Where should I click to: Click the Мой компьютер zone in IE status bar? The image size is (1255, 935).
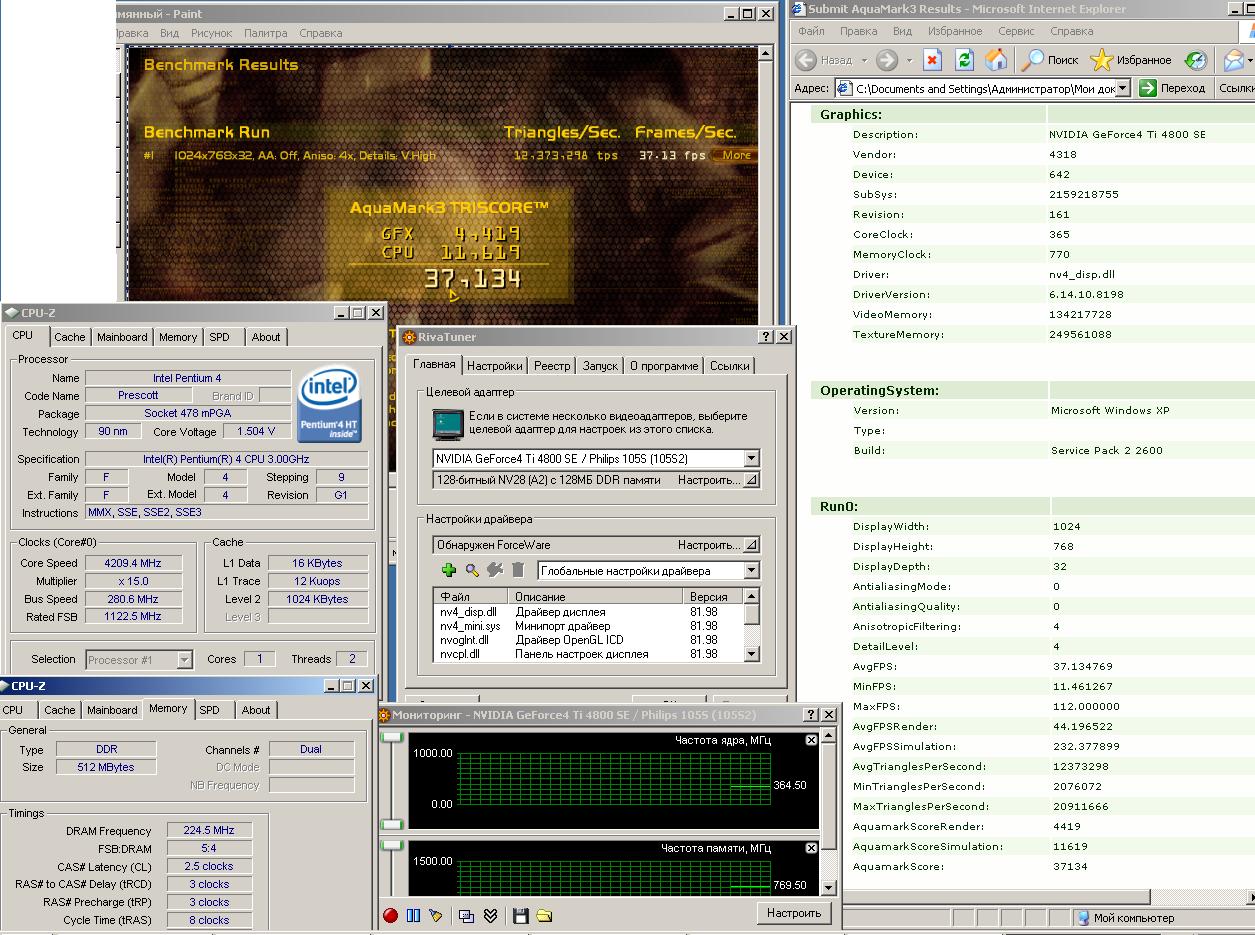(x=1134, y=918)
